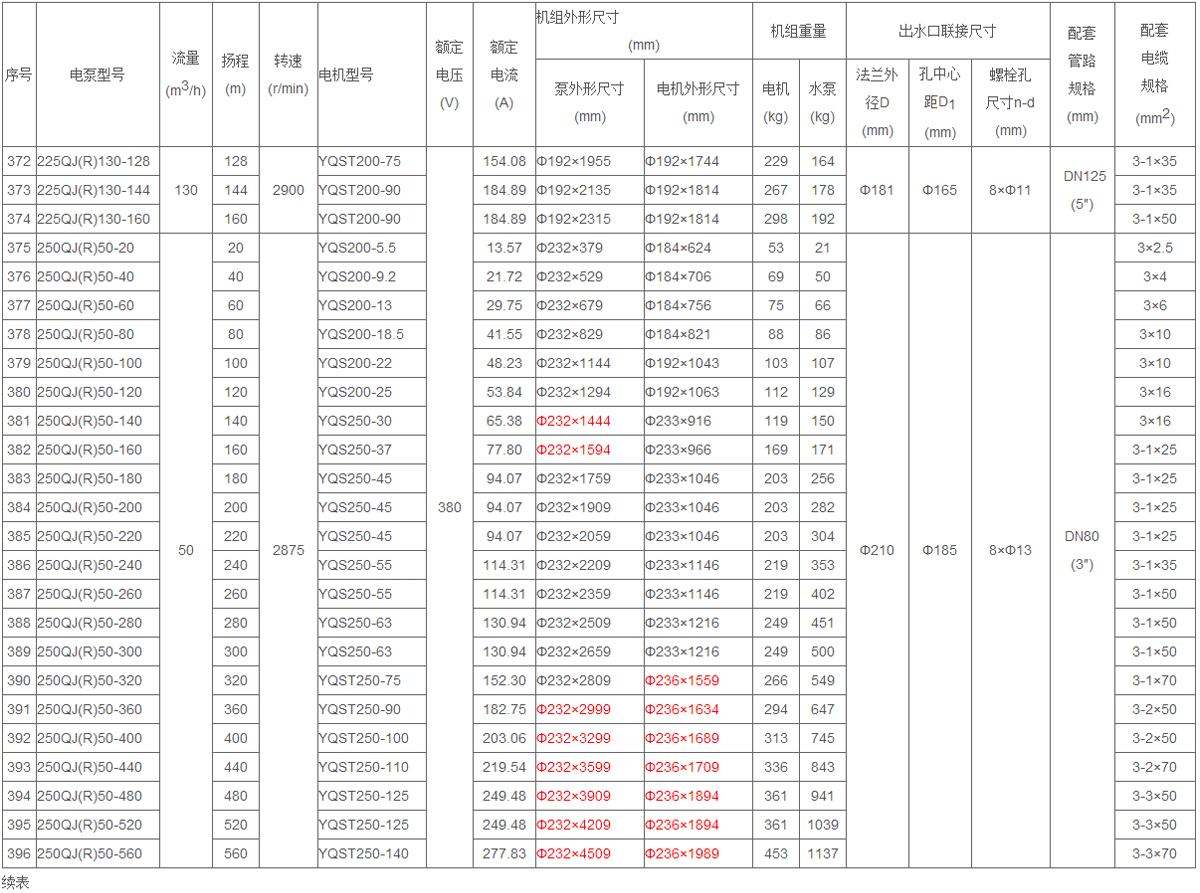Click rated current value 154.08
Viewport: 1200px width, 893px height.
pyautogui.click(x=505, y=161)
